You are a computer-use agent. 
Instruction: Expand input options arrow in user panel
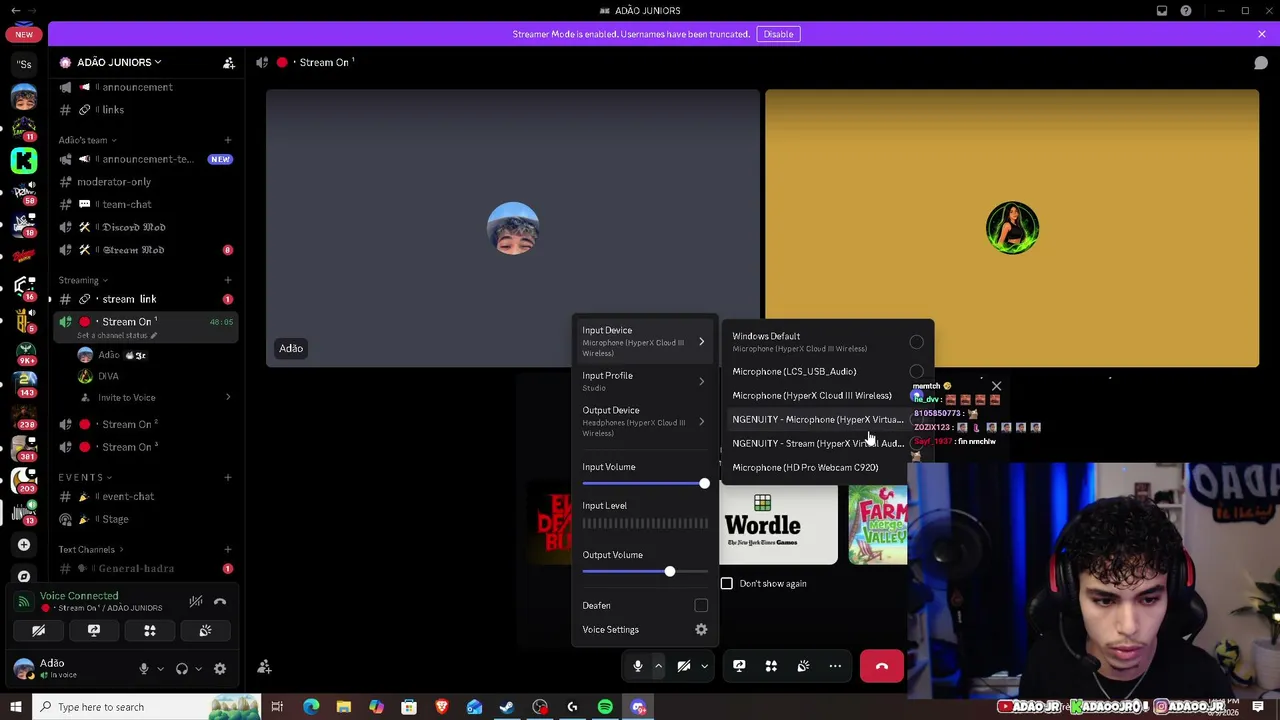[x=159, y=669]
